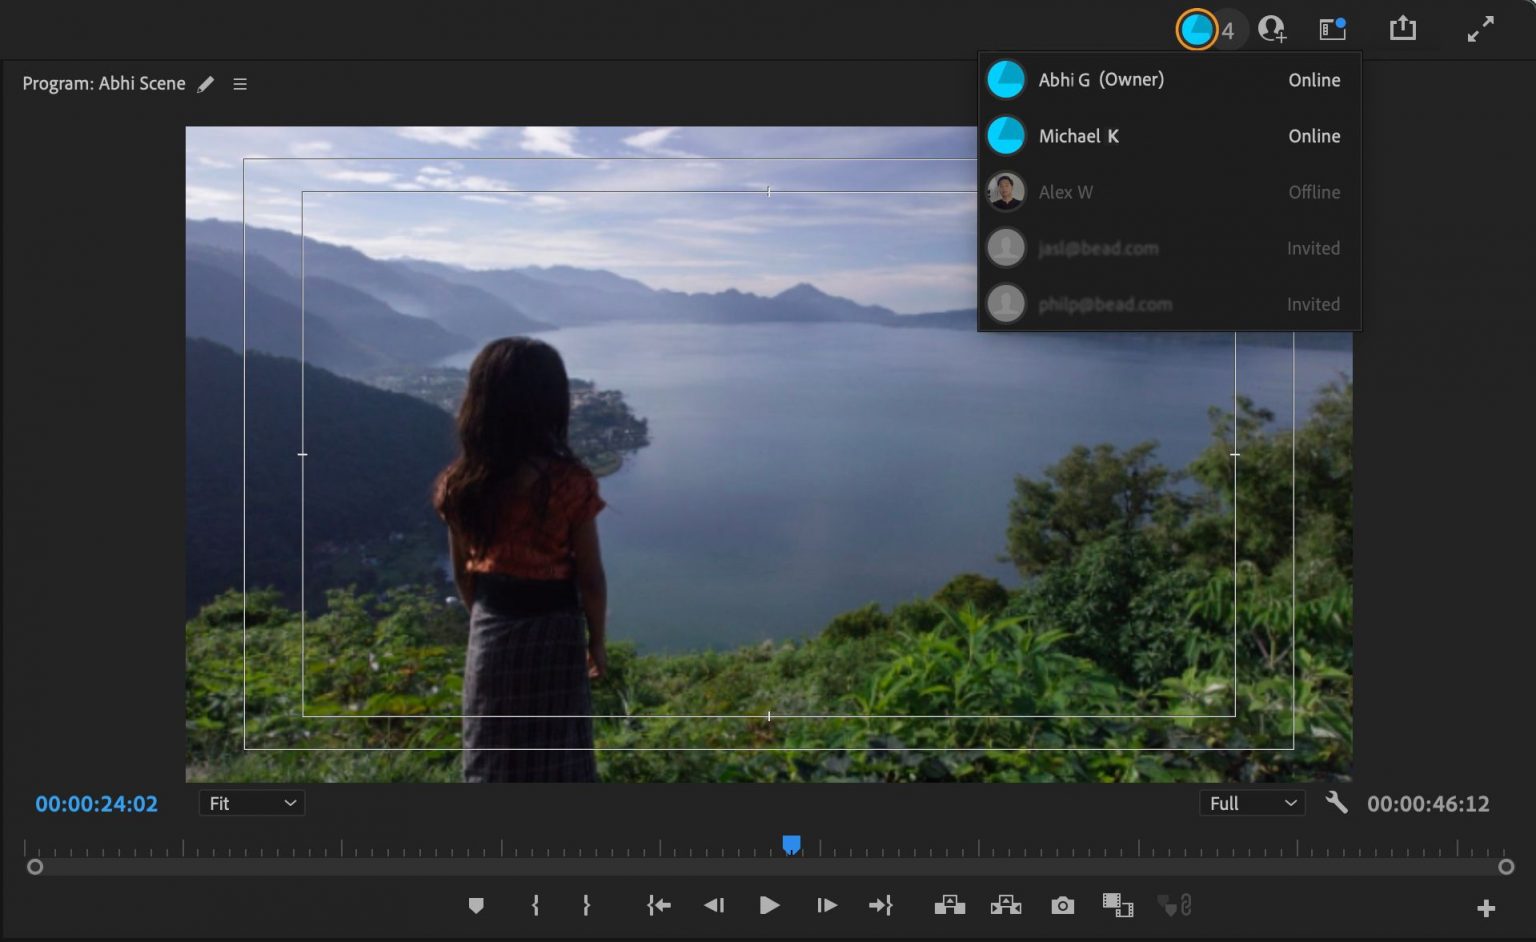Invite collaborators with the add-person icon
This screenshot has width=1536, height=942.
point(1272,29)
